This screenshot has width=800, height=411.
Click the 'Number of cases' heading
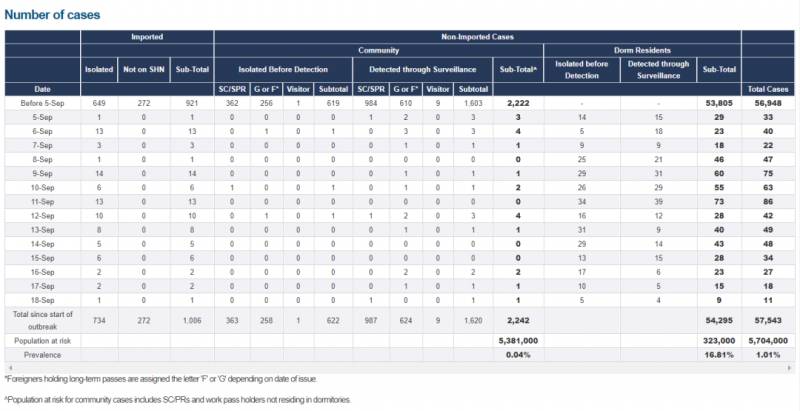(x=52, y=15)
